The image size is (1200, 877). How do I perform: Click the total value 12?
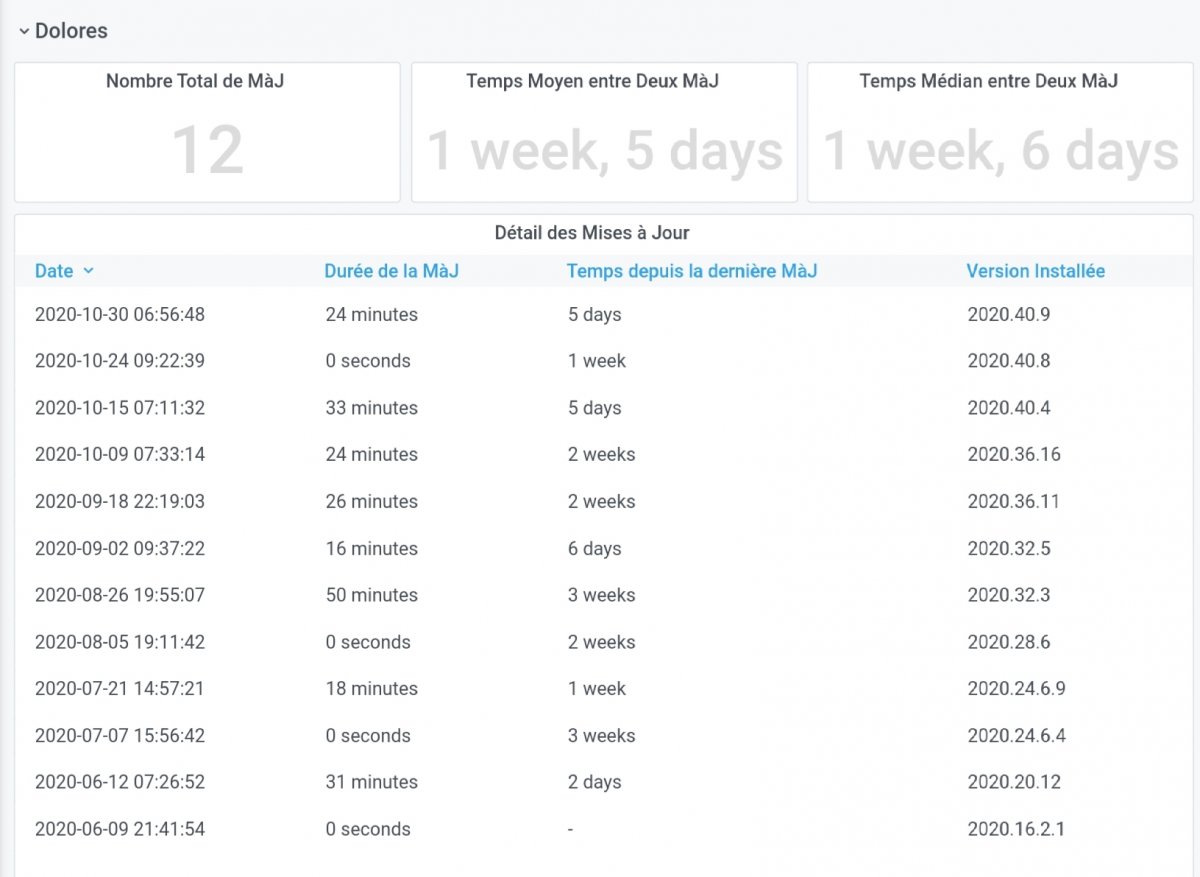(208, 151)
